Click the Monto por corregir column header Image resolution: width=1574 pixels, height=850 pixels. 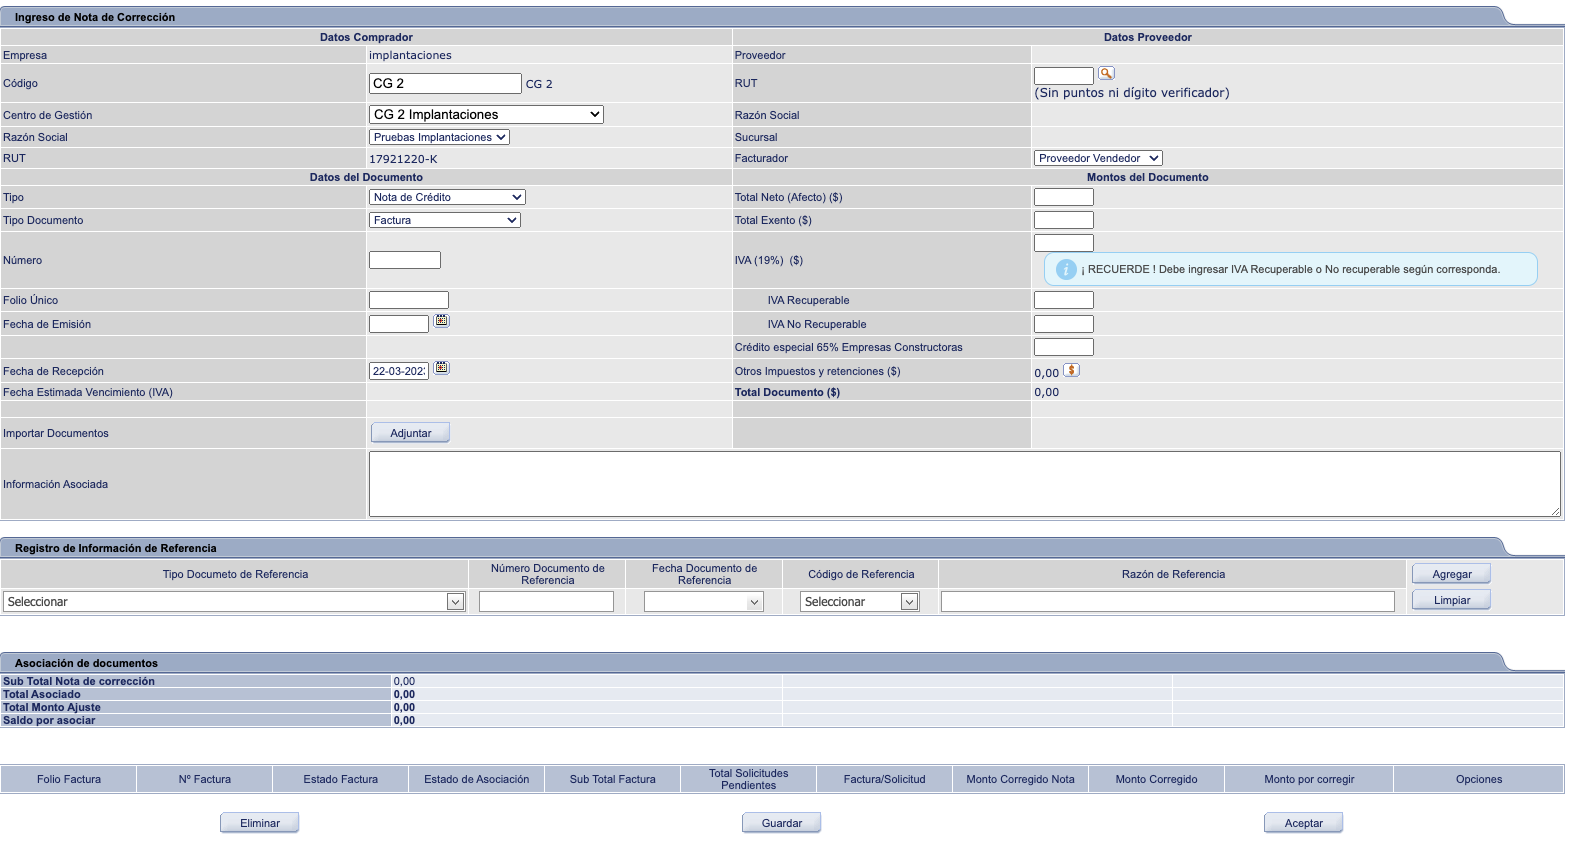[x=1309, y=779]
